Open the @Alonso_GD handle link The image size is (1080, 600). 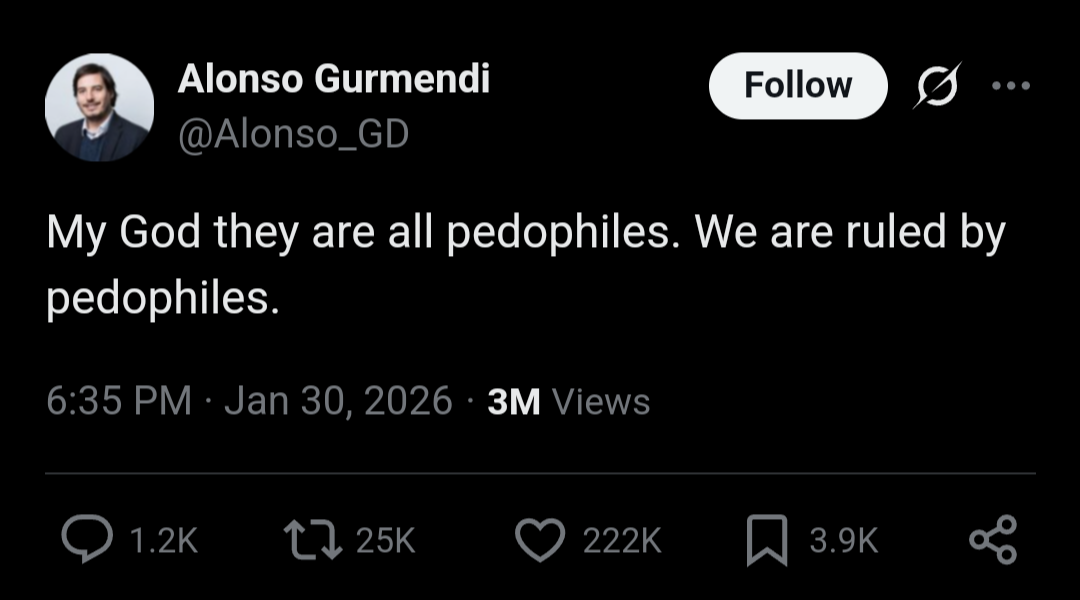click(293, 134)
